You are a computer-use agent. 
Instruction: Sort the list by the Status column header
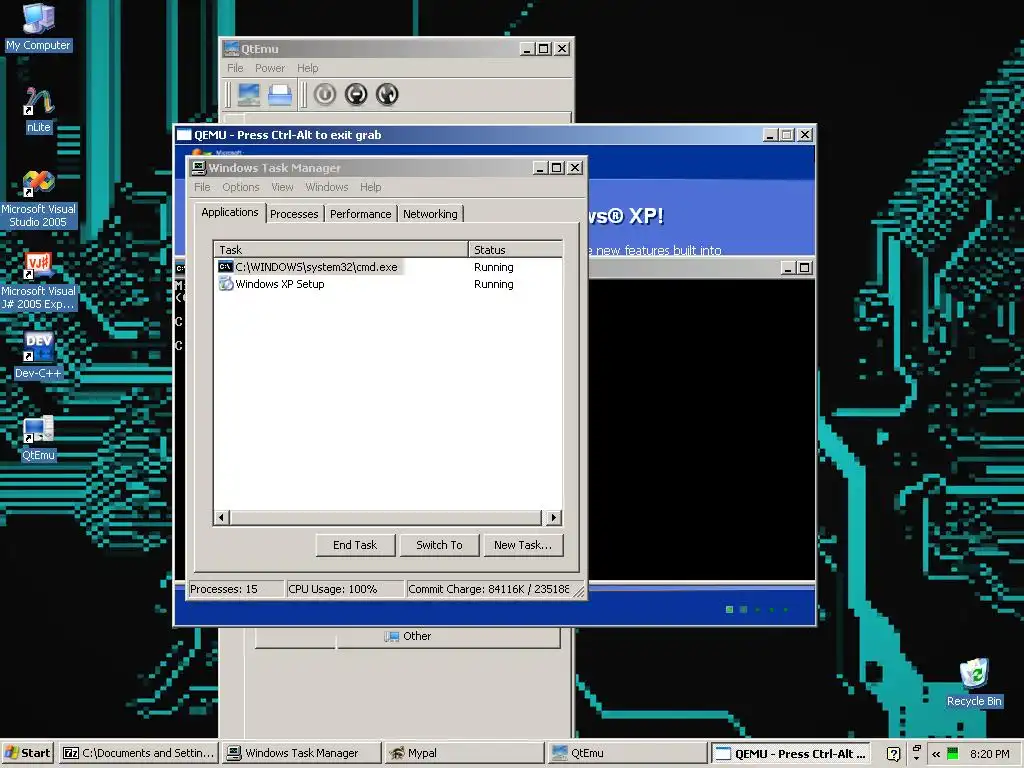tap(515, 249)
